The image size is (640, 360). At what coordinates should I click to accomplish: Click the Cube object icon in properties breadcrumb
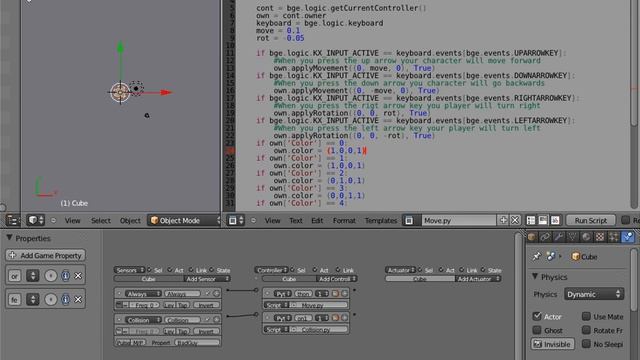click(x=576, y=256)
